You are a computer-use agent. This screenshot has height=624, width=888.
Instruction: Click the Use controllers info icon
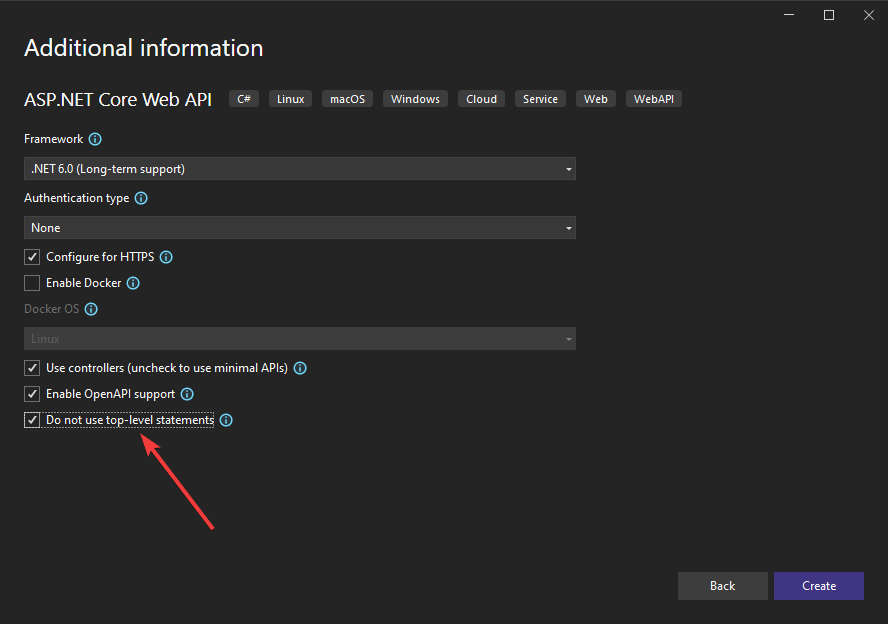pyautogui.click(x=300, y=368)
